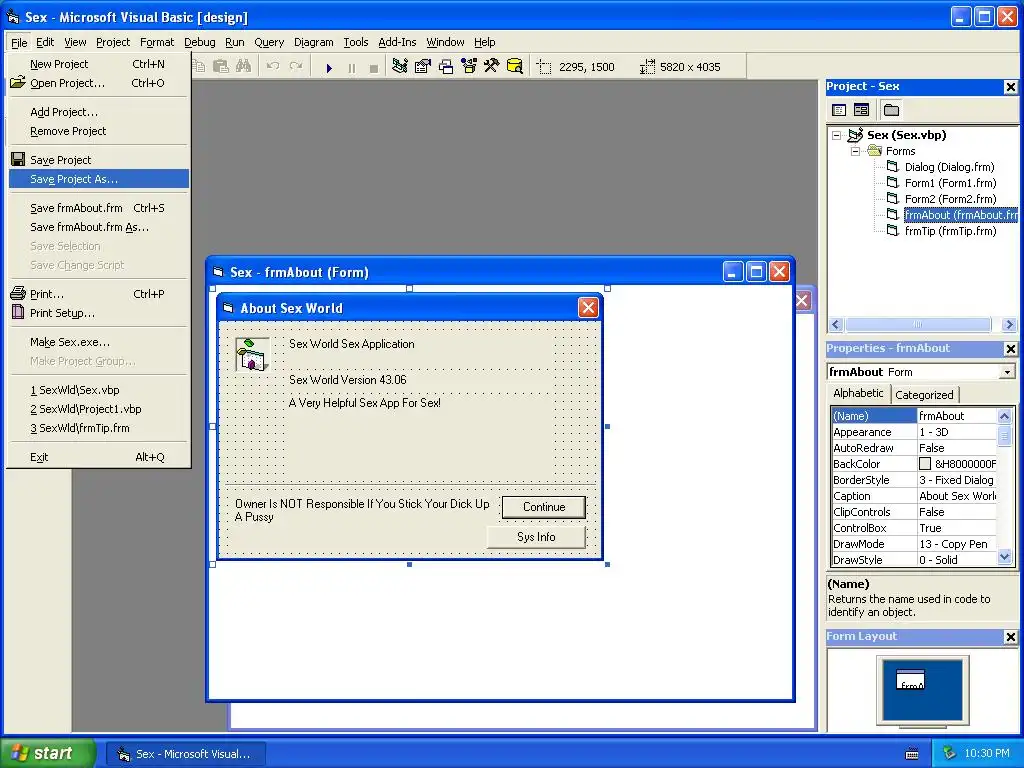
Task: Choose Save frmAbout.frm in the File menu
Action: (x=99, y=208)
